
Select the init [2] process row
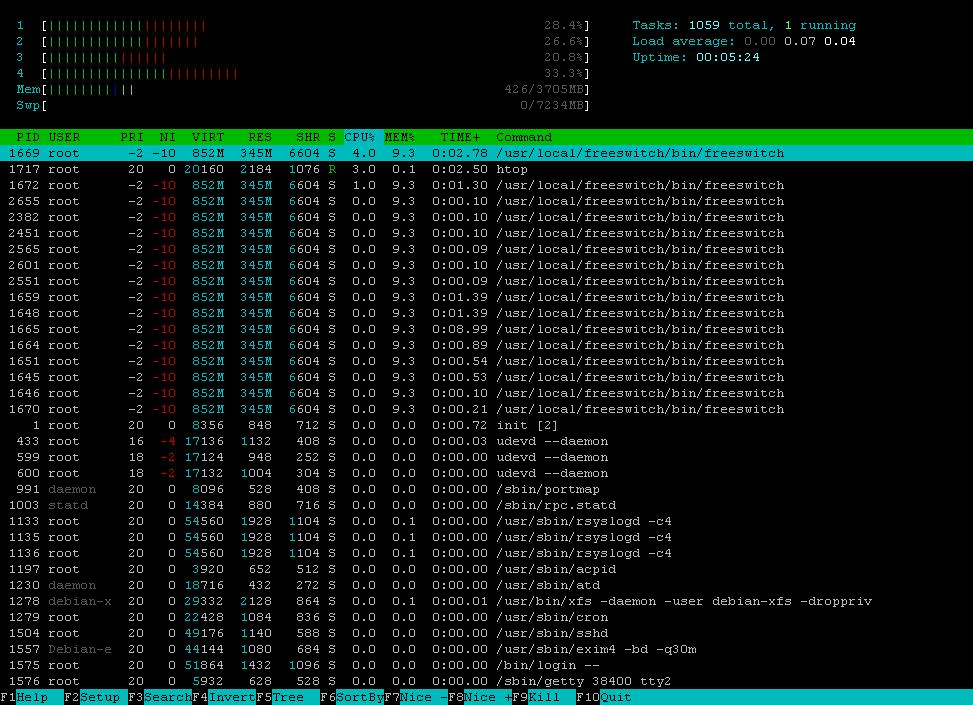[486, 426]
